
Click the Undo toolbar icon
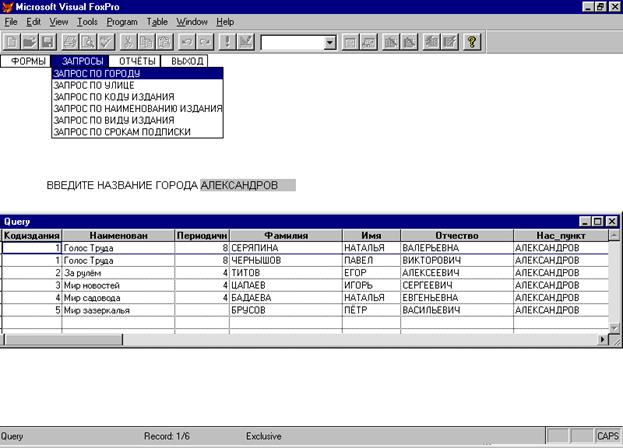185,42
